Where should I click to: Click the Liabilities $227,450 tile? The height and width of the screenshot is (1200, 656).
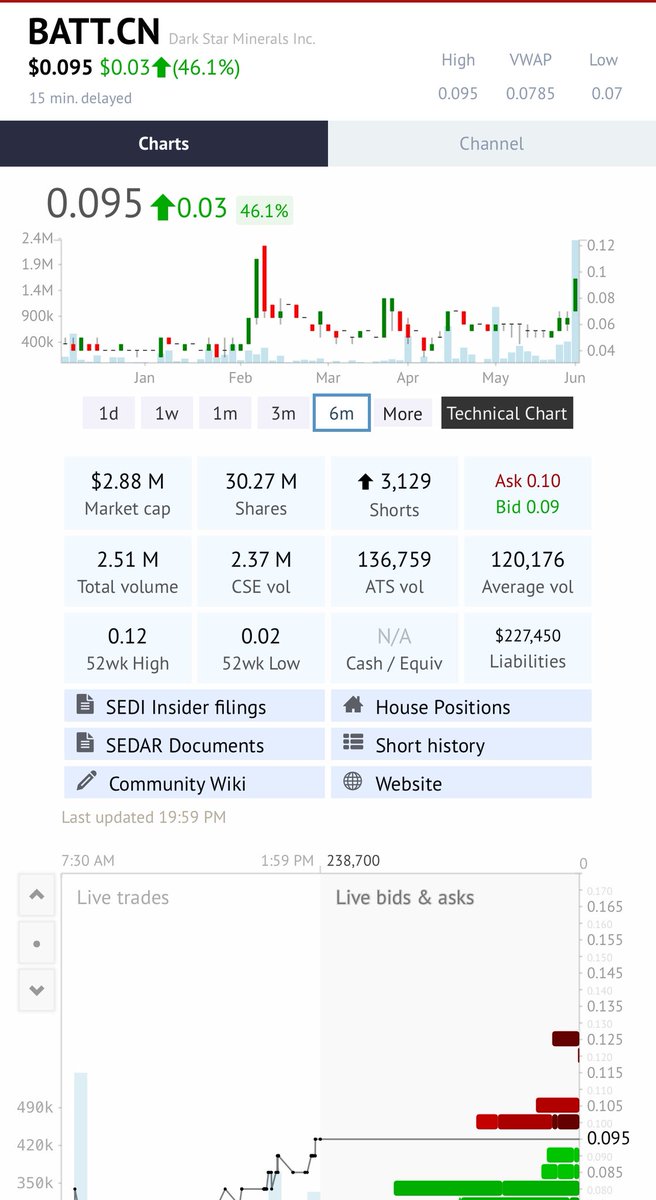point(528,649)
